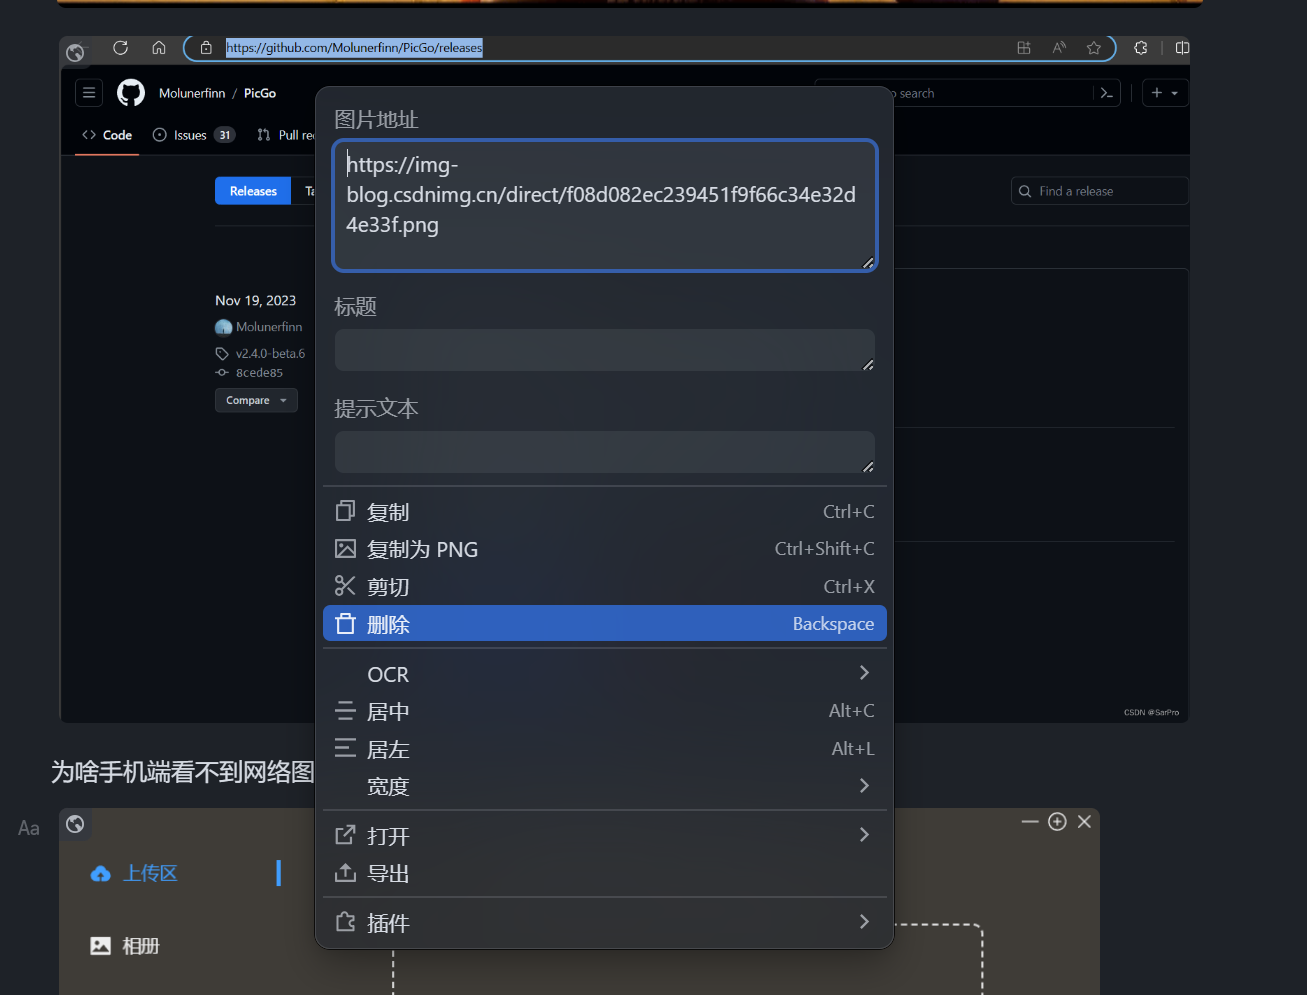Click the scissors icon for 剪切

tap(345, 586)
